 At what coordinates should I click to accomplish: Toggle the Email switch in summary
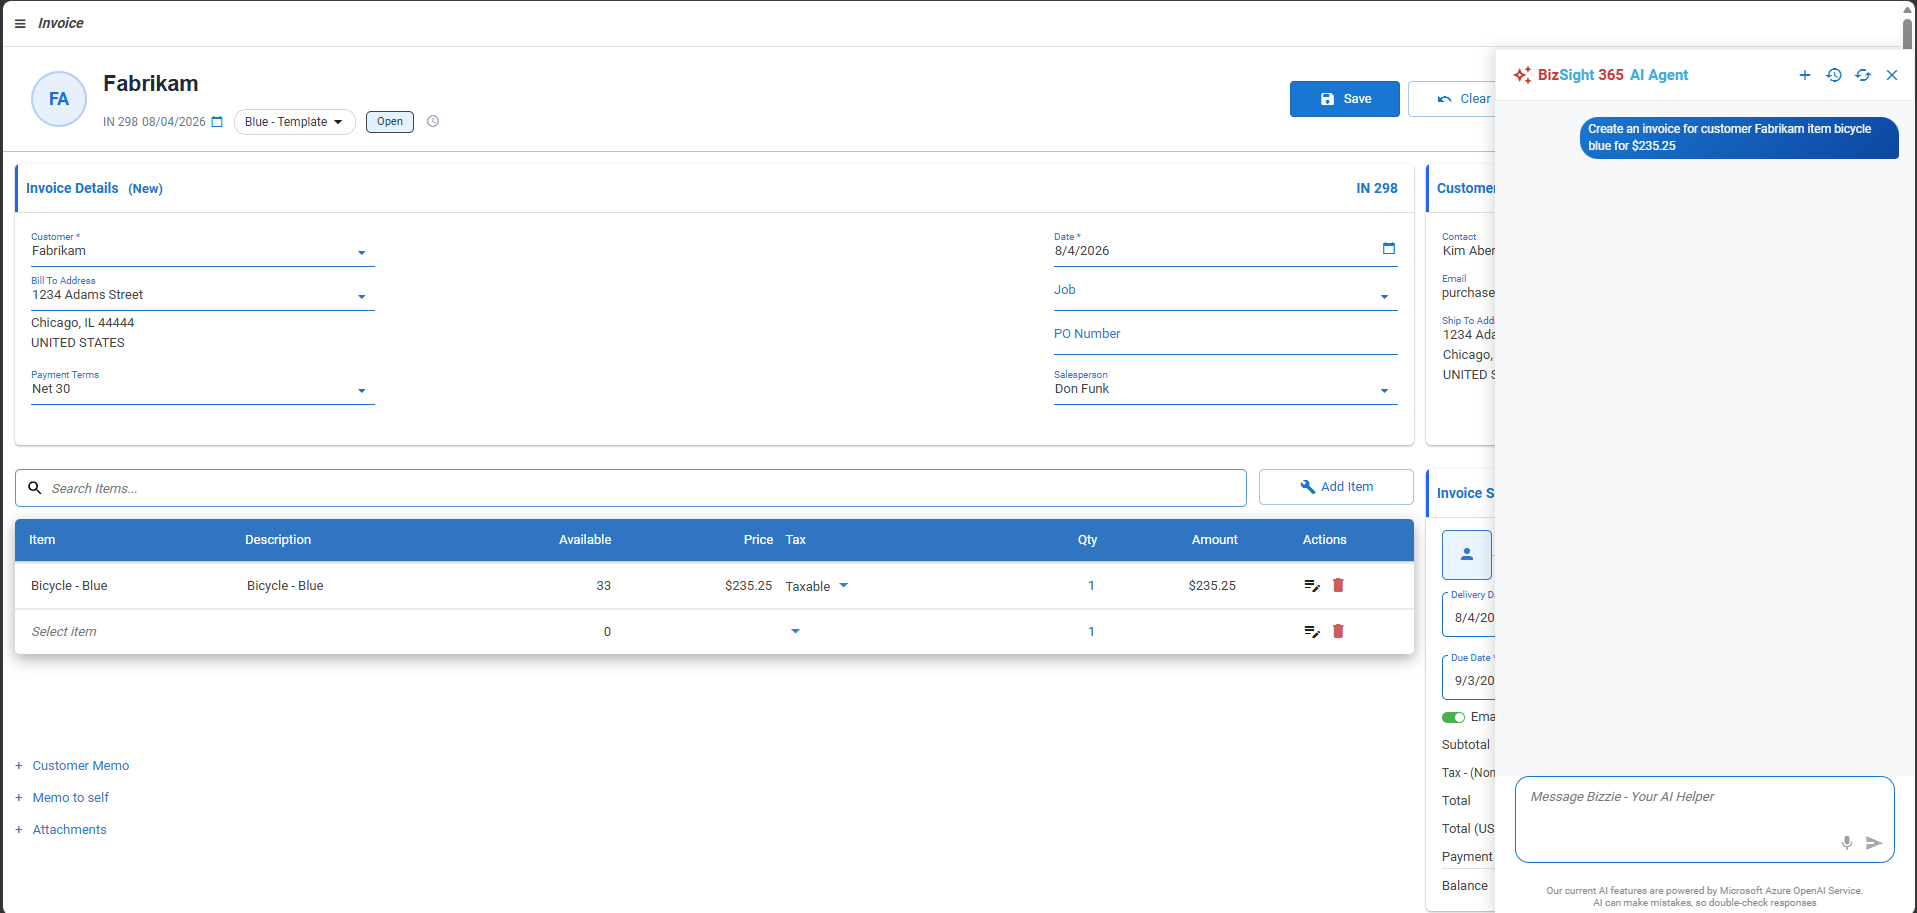(1453, 717)
